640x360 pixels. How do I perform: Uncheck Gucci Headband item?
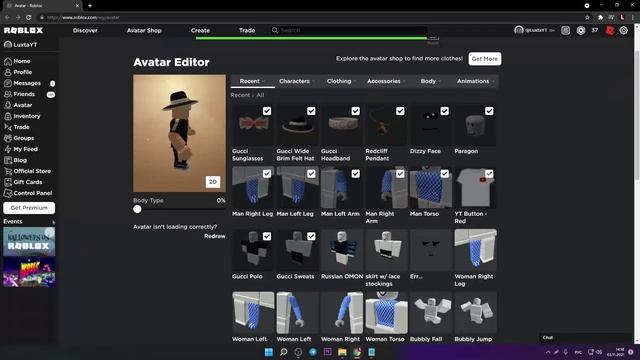(x=356, y=111)
